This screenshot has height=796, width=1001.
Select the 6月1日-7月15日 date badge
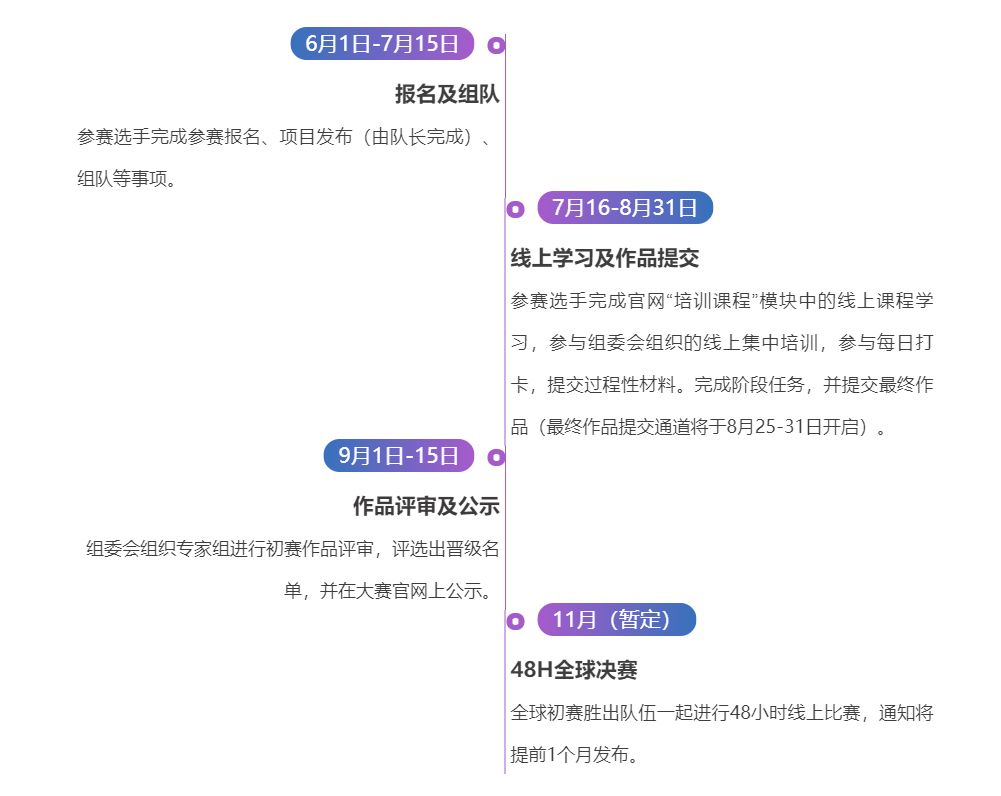[x=382, y=44]
